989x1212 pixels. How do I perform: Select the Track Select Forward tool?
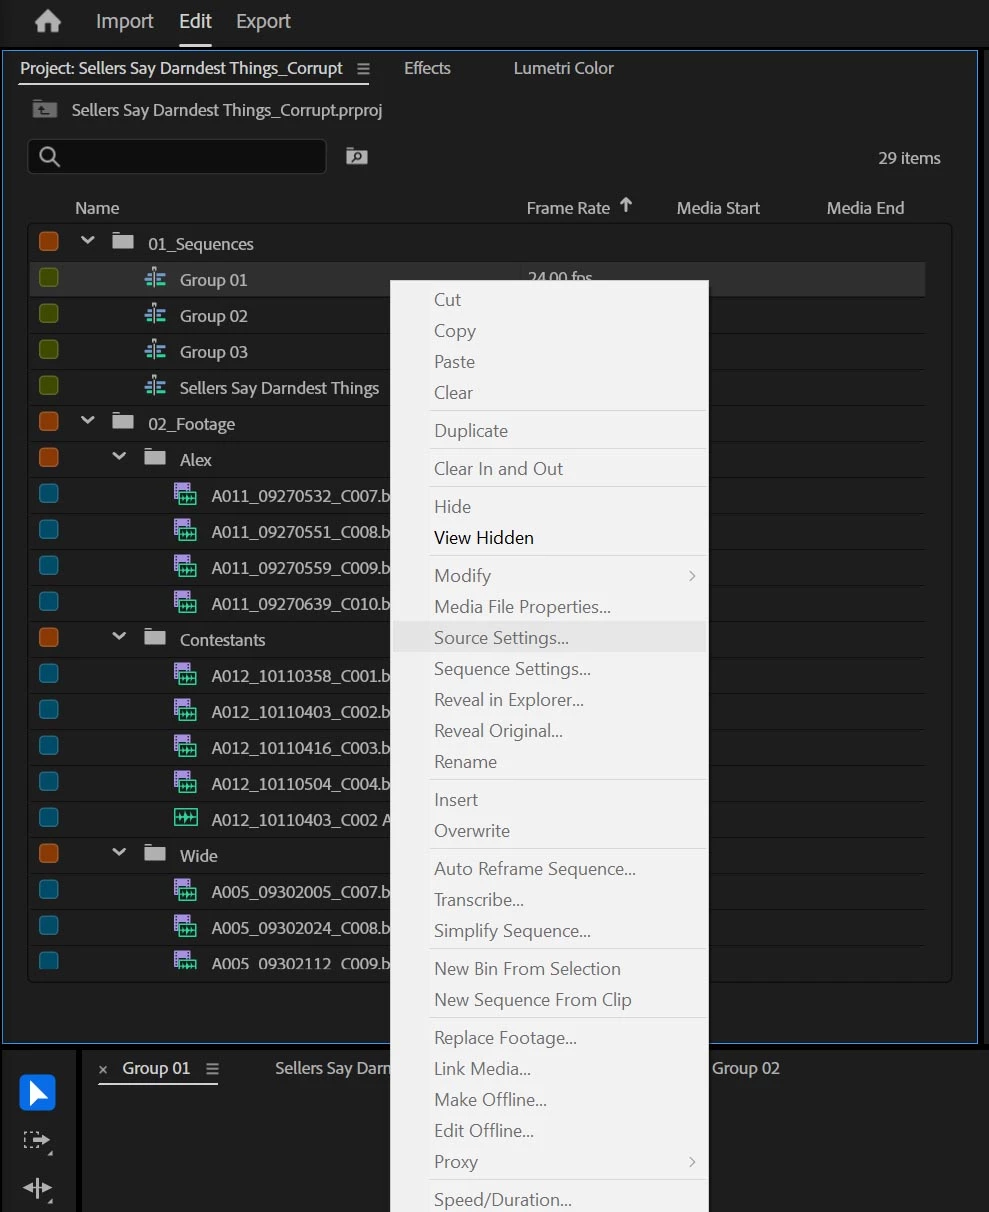37,1140
